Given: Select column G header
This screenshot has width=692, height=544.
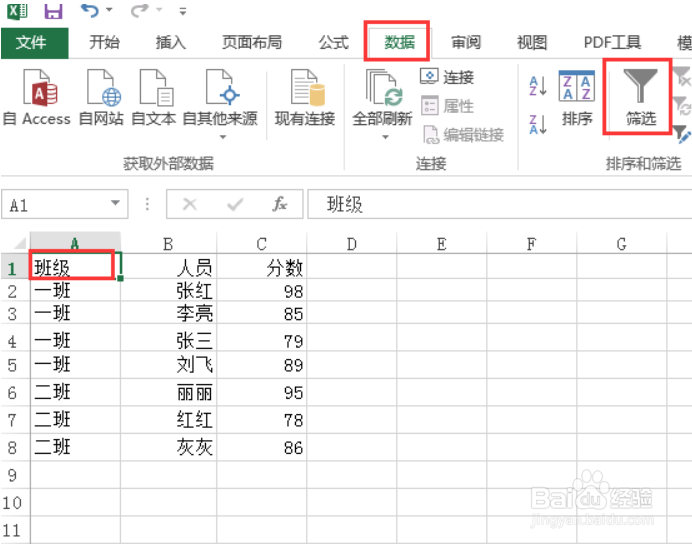Looking at the screenshot, I should pyautogui.click(x=622, y=243).
